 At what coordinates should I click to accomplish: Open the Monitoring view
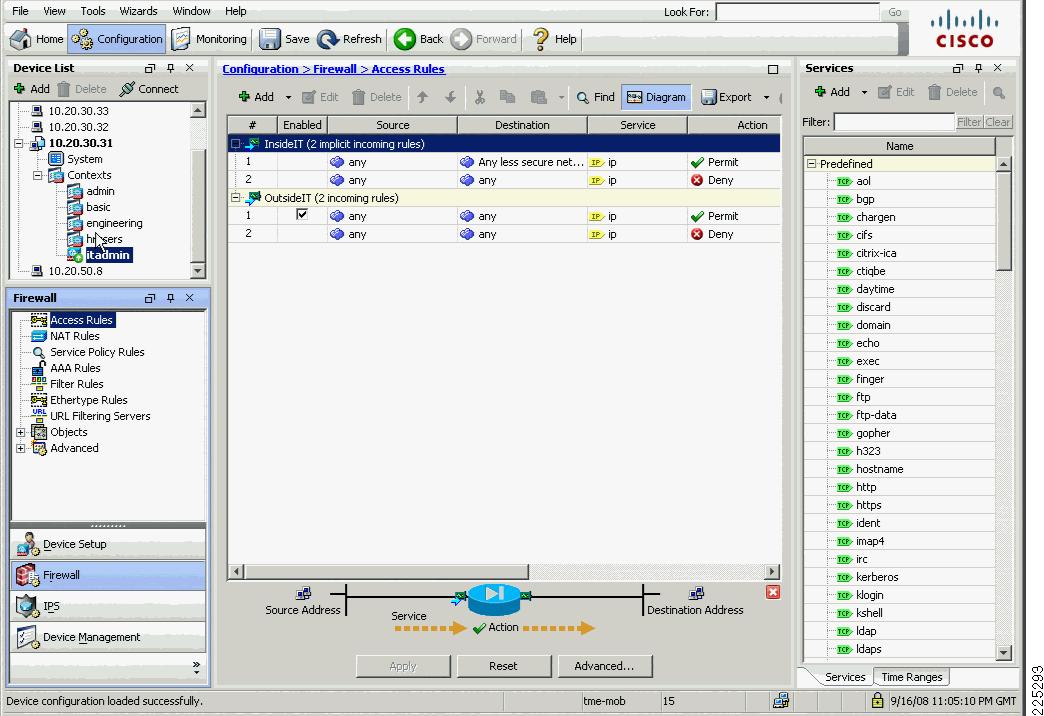211,39
